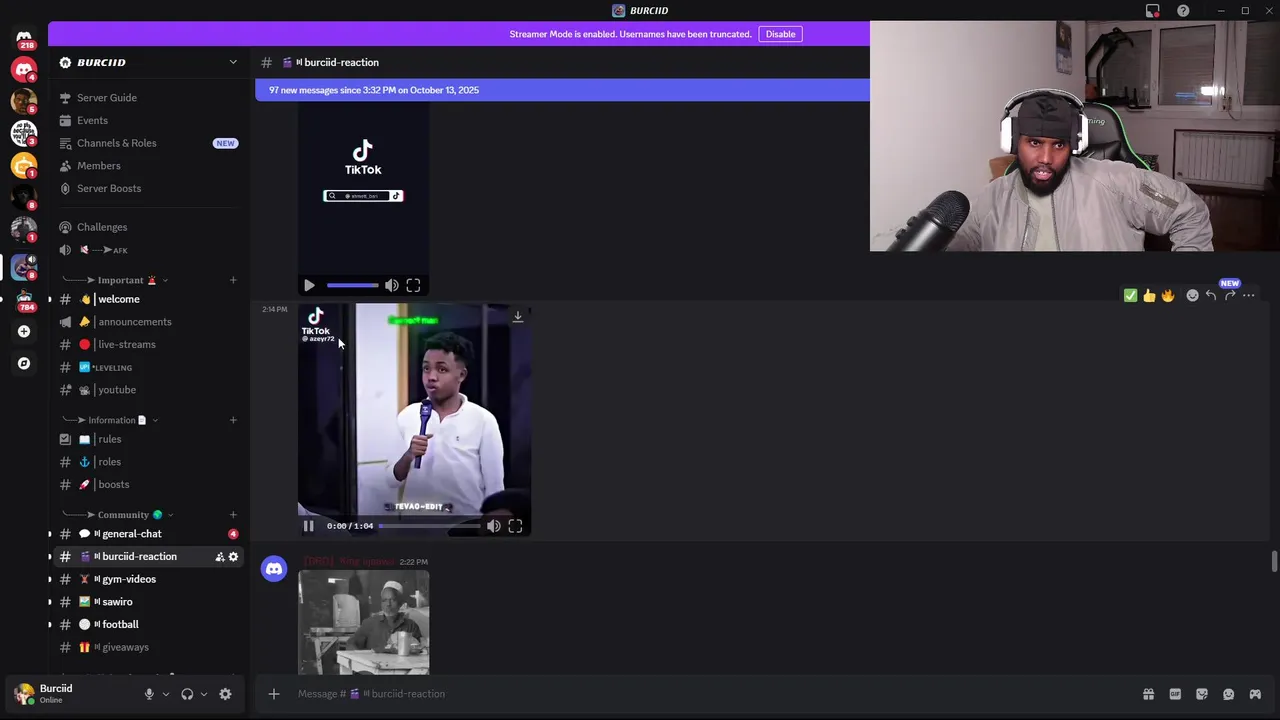Collapse the Information category

[x=111, y=420]
